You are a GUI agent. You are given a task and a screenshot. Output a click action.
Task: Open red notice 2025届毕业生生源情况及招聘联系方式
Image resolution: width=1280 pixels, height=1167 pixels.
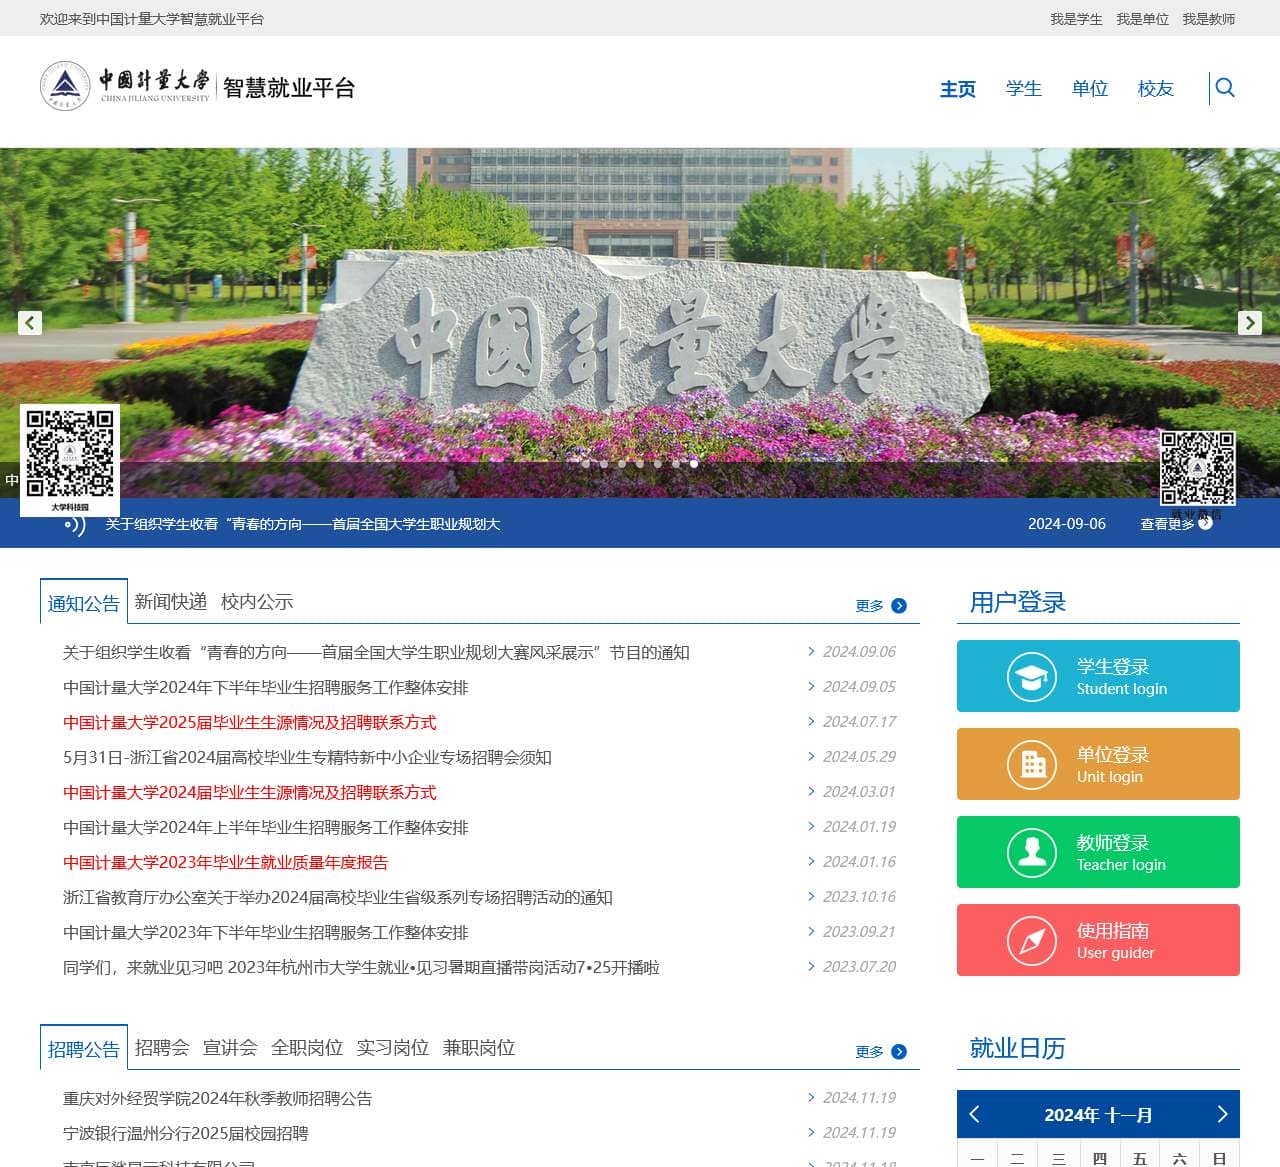coord(250,722)
